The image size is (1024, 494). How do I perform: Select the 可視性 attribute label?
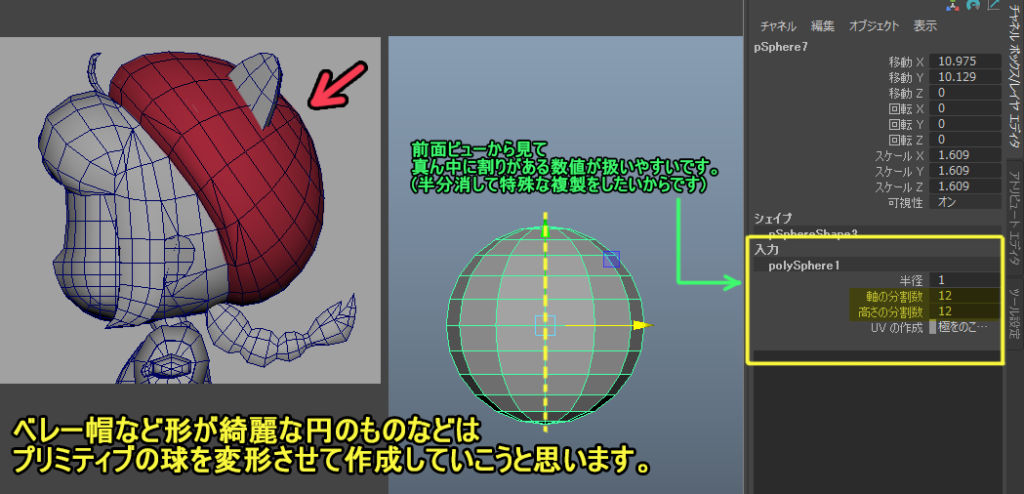(905, 203)
